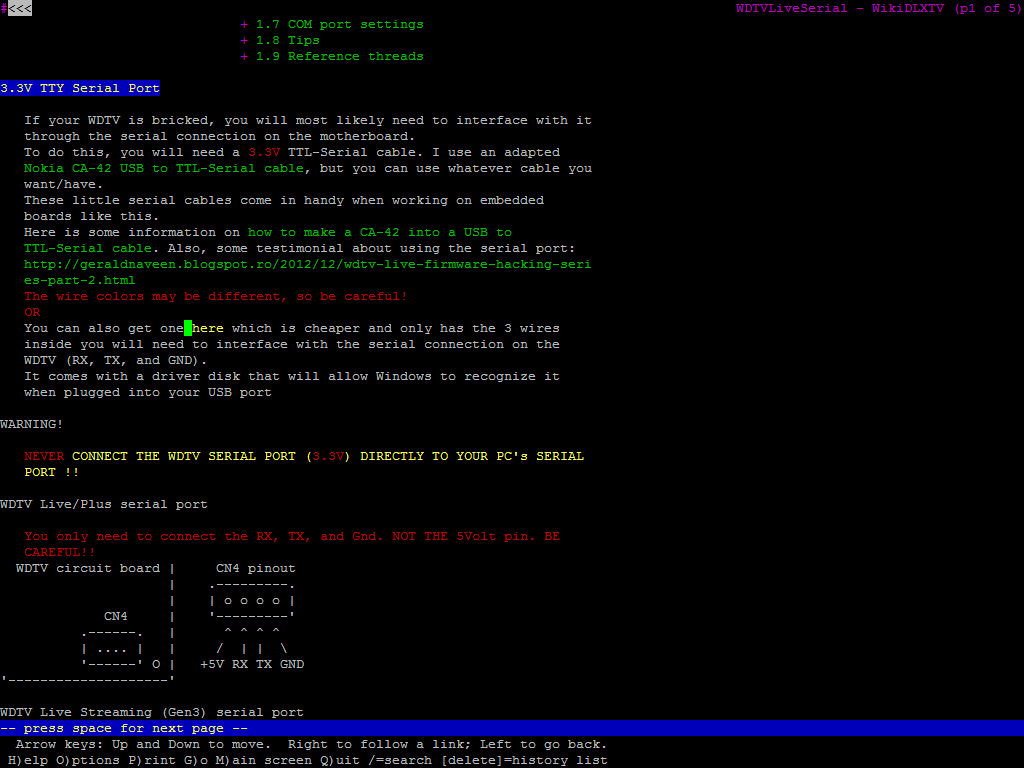
Task: Click 'G)o' in the bottom command line
Action: [x=196, y=760]
